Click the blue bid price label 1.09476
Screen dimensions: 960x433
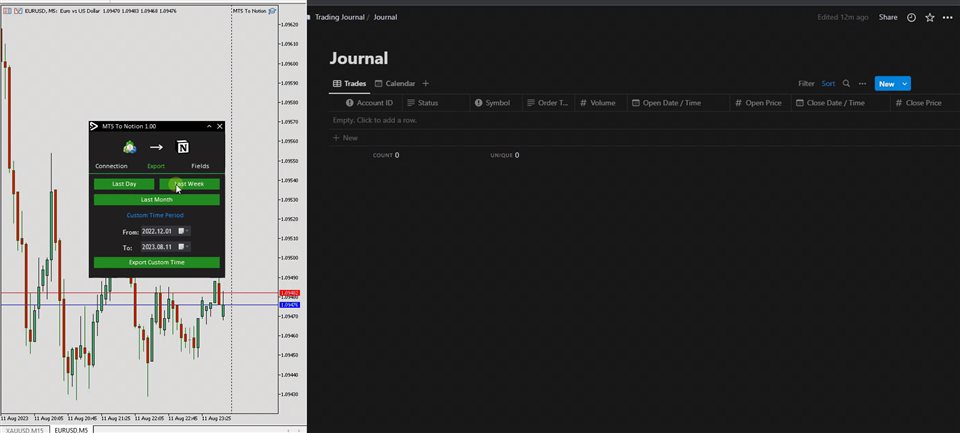pyautogui.click(x=290, y=305)
